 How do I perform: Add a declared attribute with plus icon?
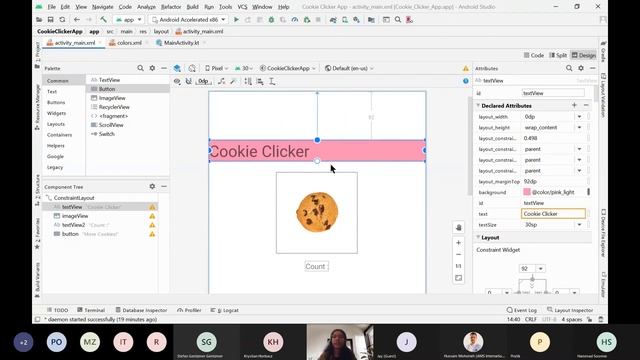point(574,105)
